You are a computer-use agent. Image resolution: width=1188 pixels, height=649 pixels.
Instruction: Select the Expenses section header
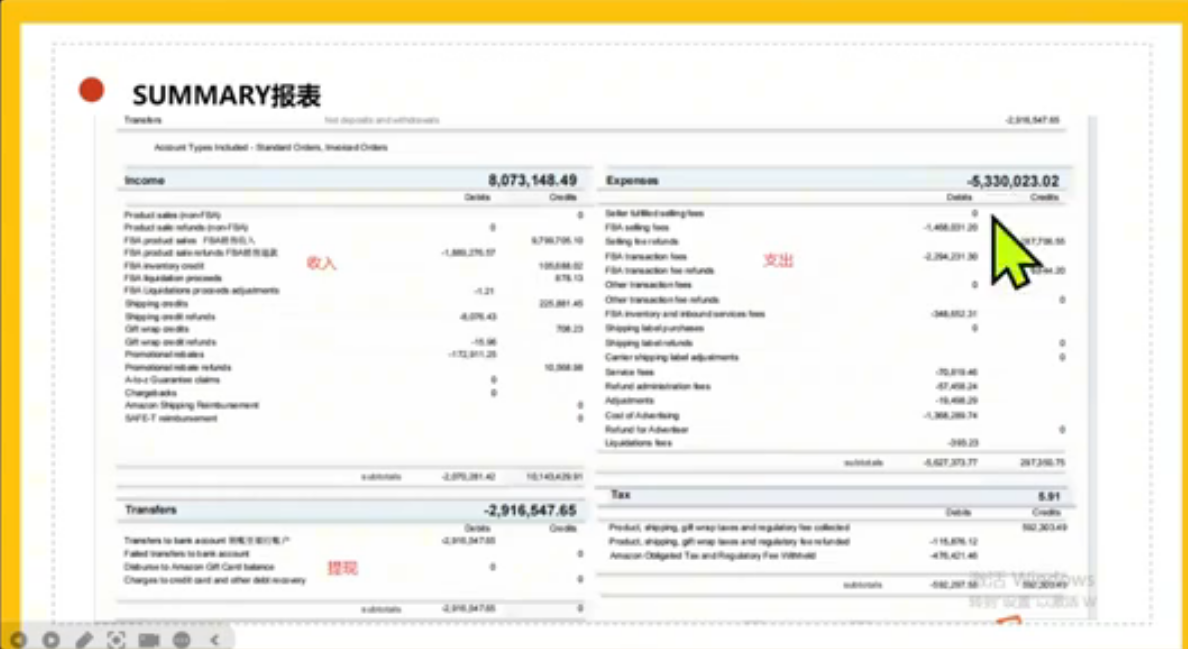[x=632, y=181]
